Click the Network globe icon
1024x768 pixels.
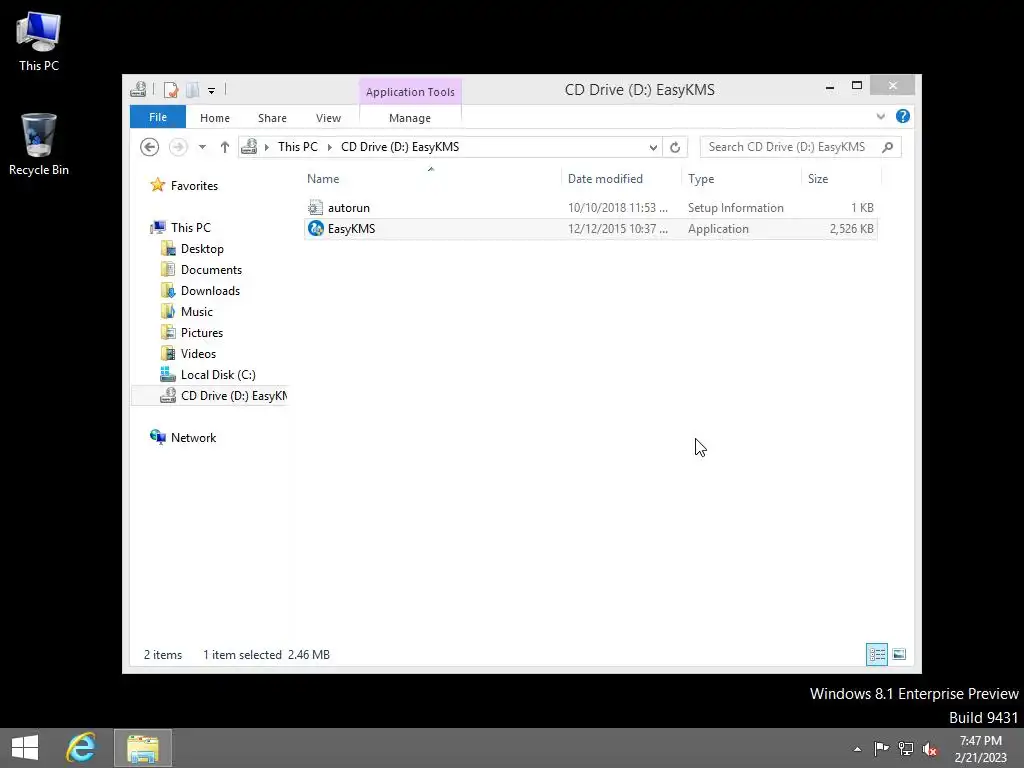coord(157,437)
